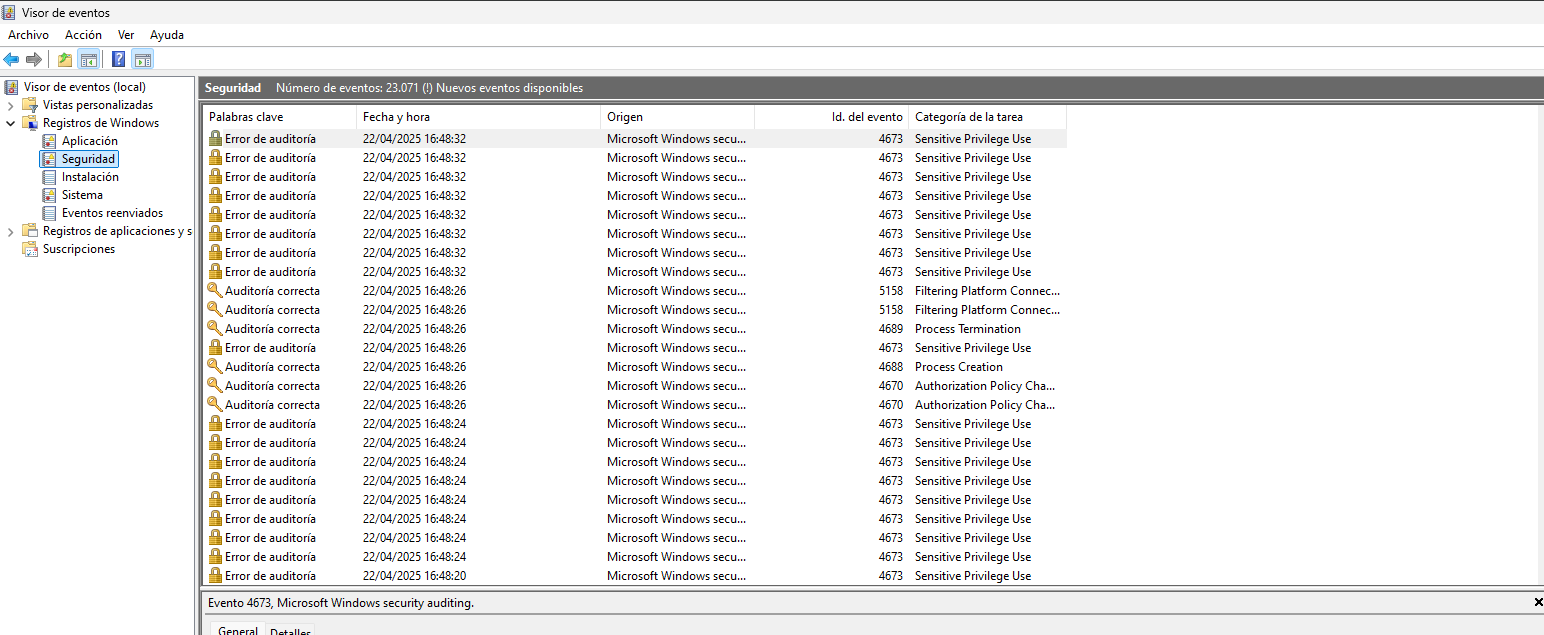Expand Registros de aplicaciones y servicios node
The height and width of the screenshot is (635, 1544).
11,231
